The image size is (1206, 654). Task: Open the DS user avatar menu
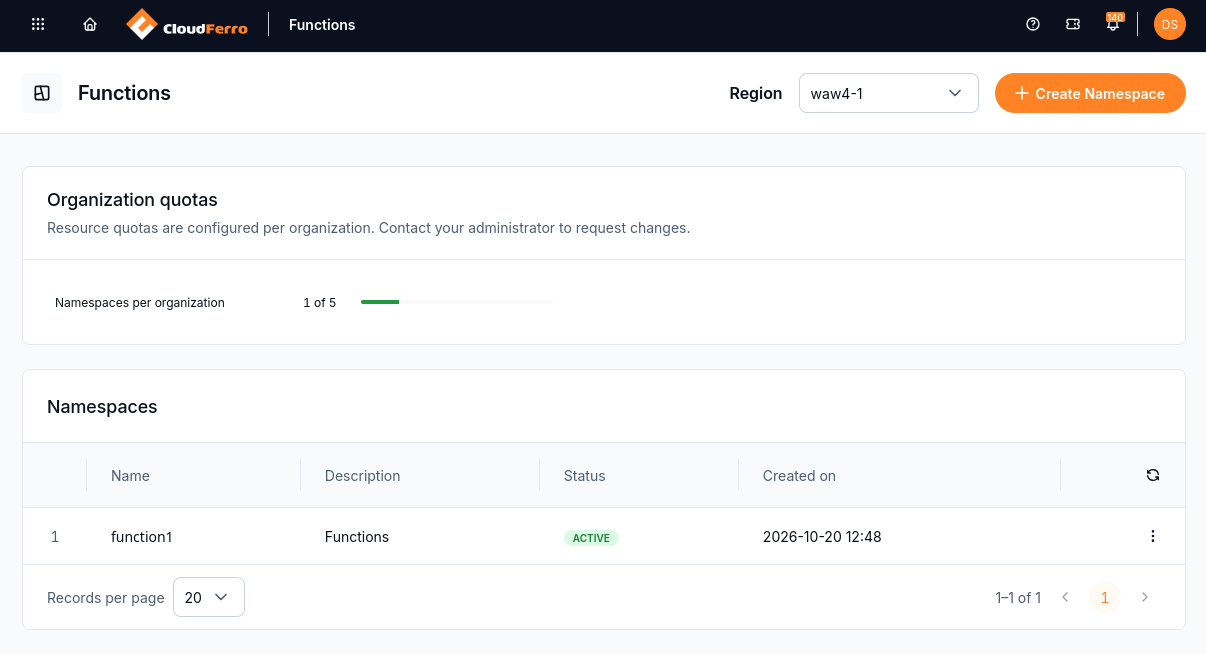pos(1170,25)
